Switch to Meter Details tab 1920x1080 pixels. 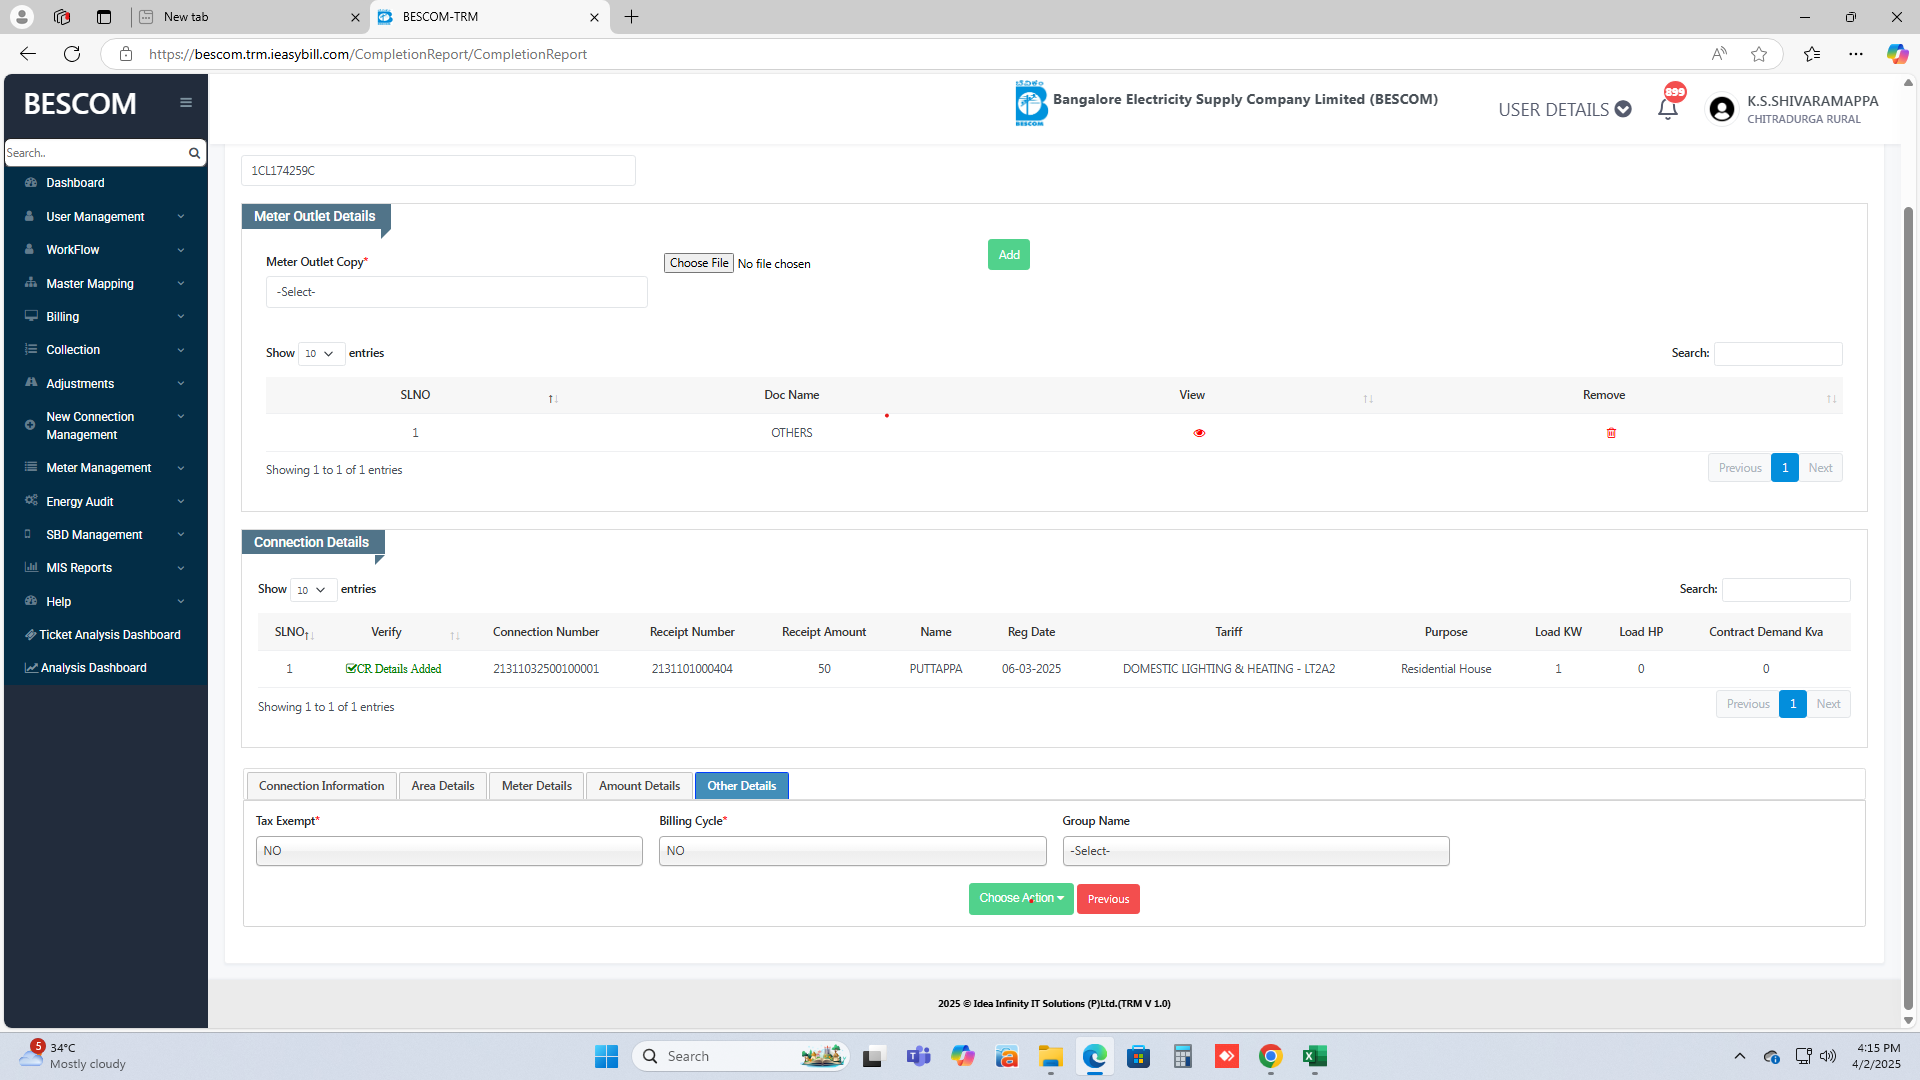coord(536,786)
